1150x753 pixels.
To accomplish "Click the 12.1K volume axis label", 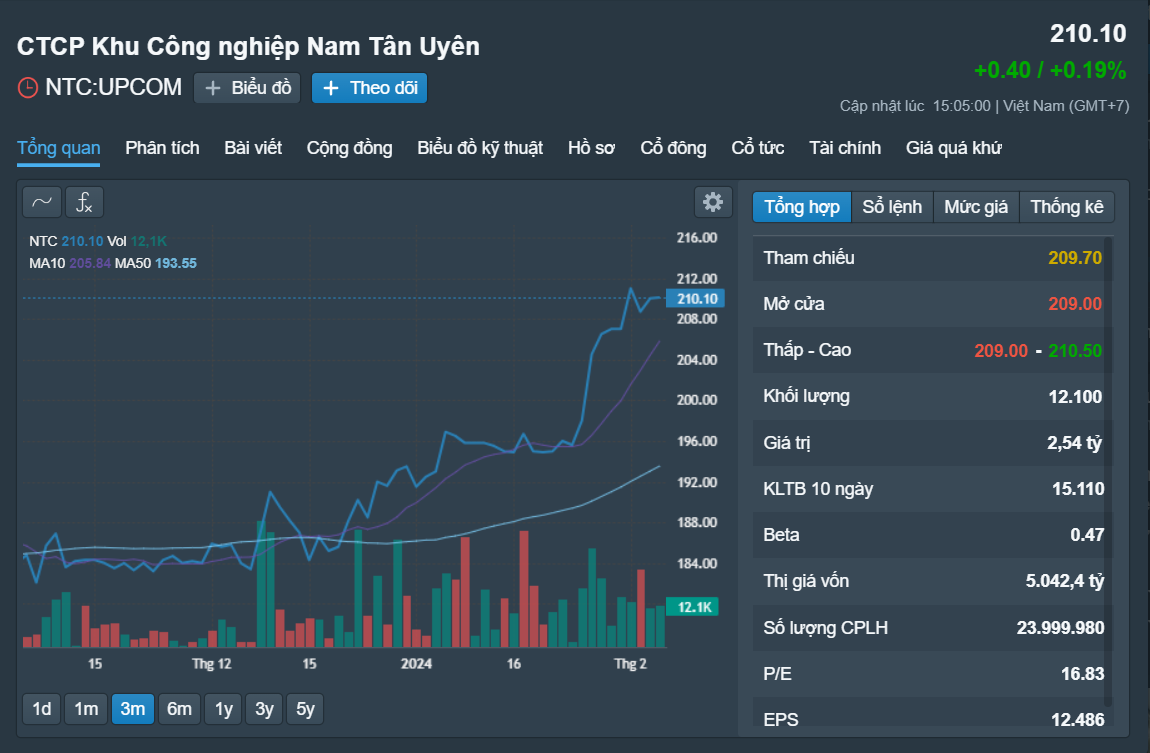I will tap(693, 607).
